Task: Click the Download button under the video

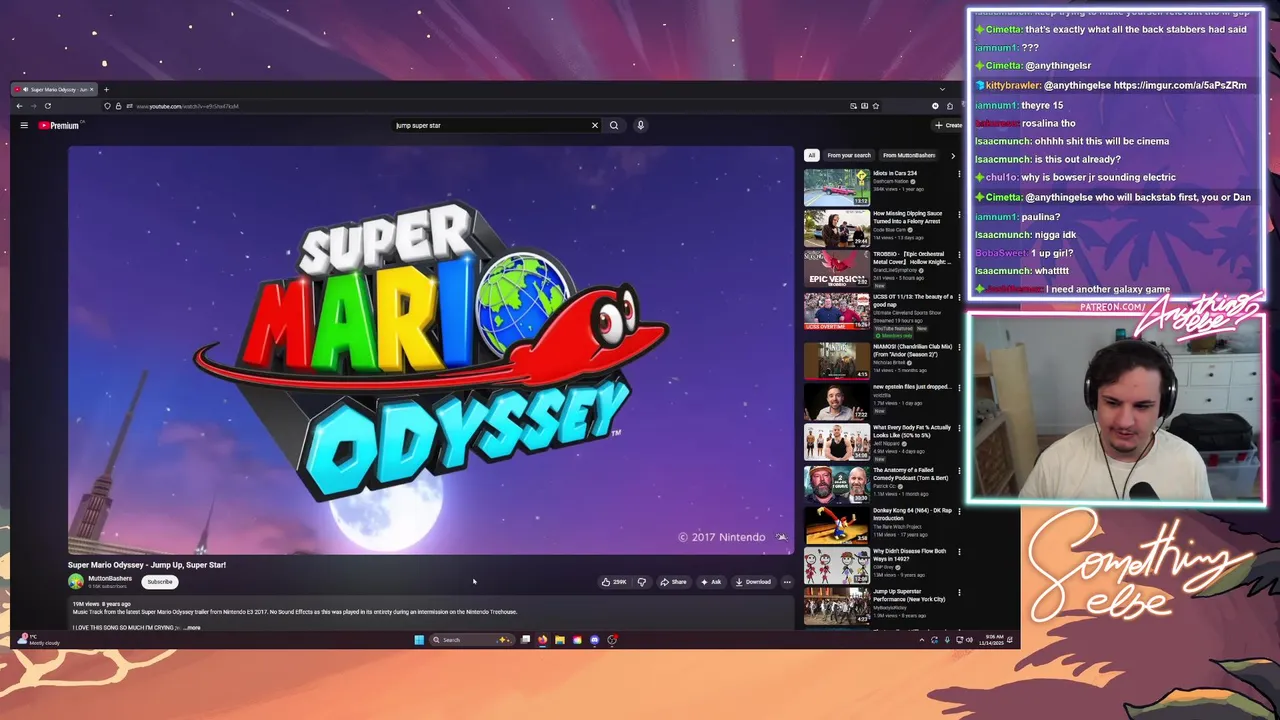Action: pos(753,582)
